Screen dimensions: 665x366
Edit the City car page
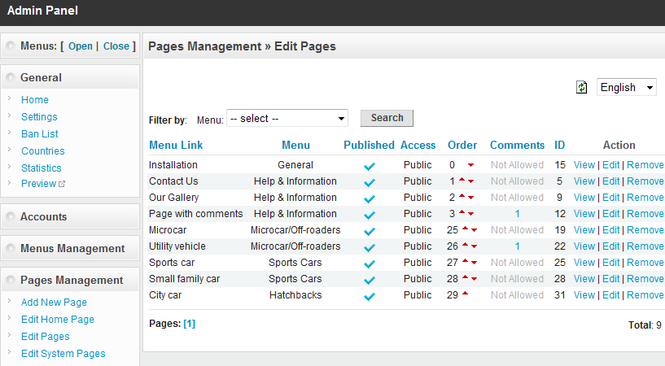click(611, 295)
